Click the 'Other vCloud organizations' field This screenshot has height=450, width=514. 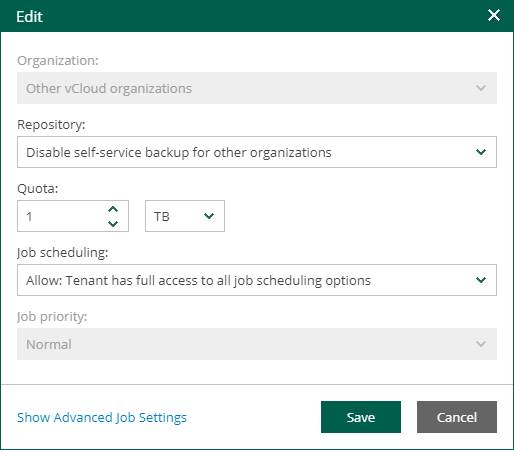point(257,88)
